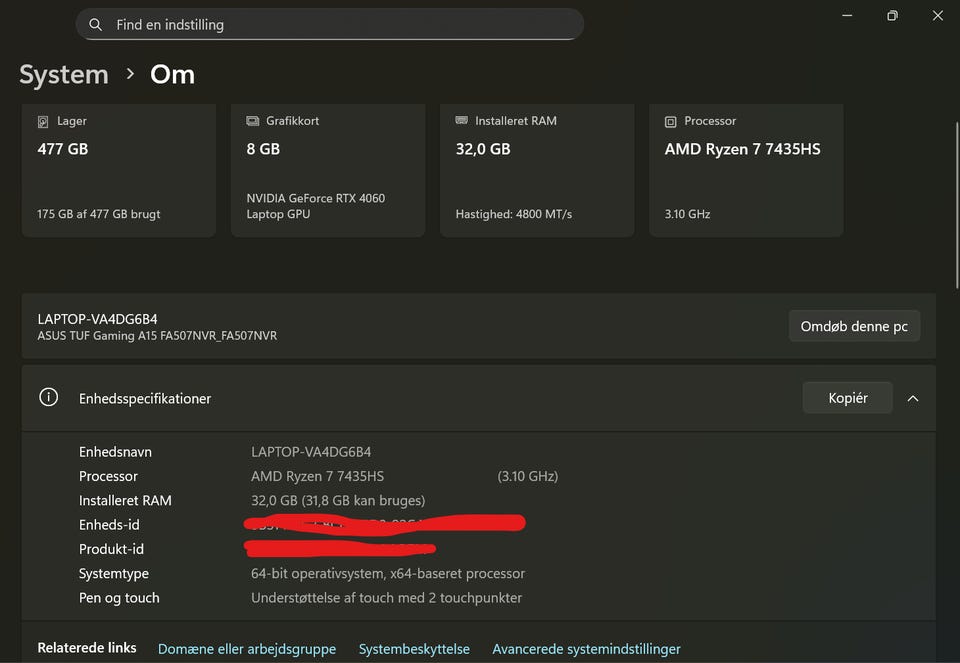Select 'ASUS TUF Gaming A15 FA507NVR_FA507NVR' text

click(157, 335)
